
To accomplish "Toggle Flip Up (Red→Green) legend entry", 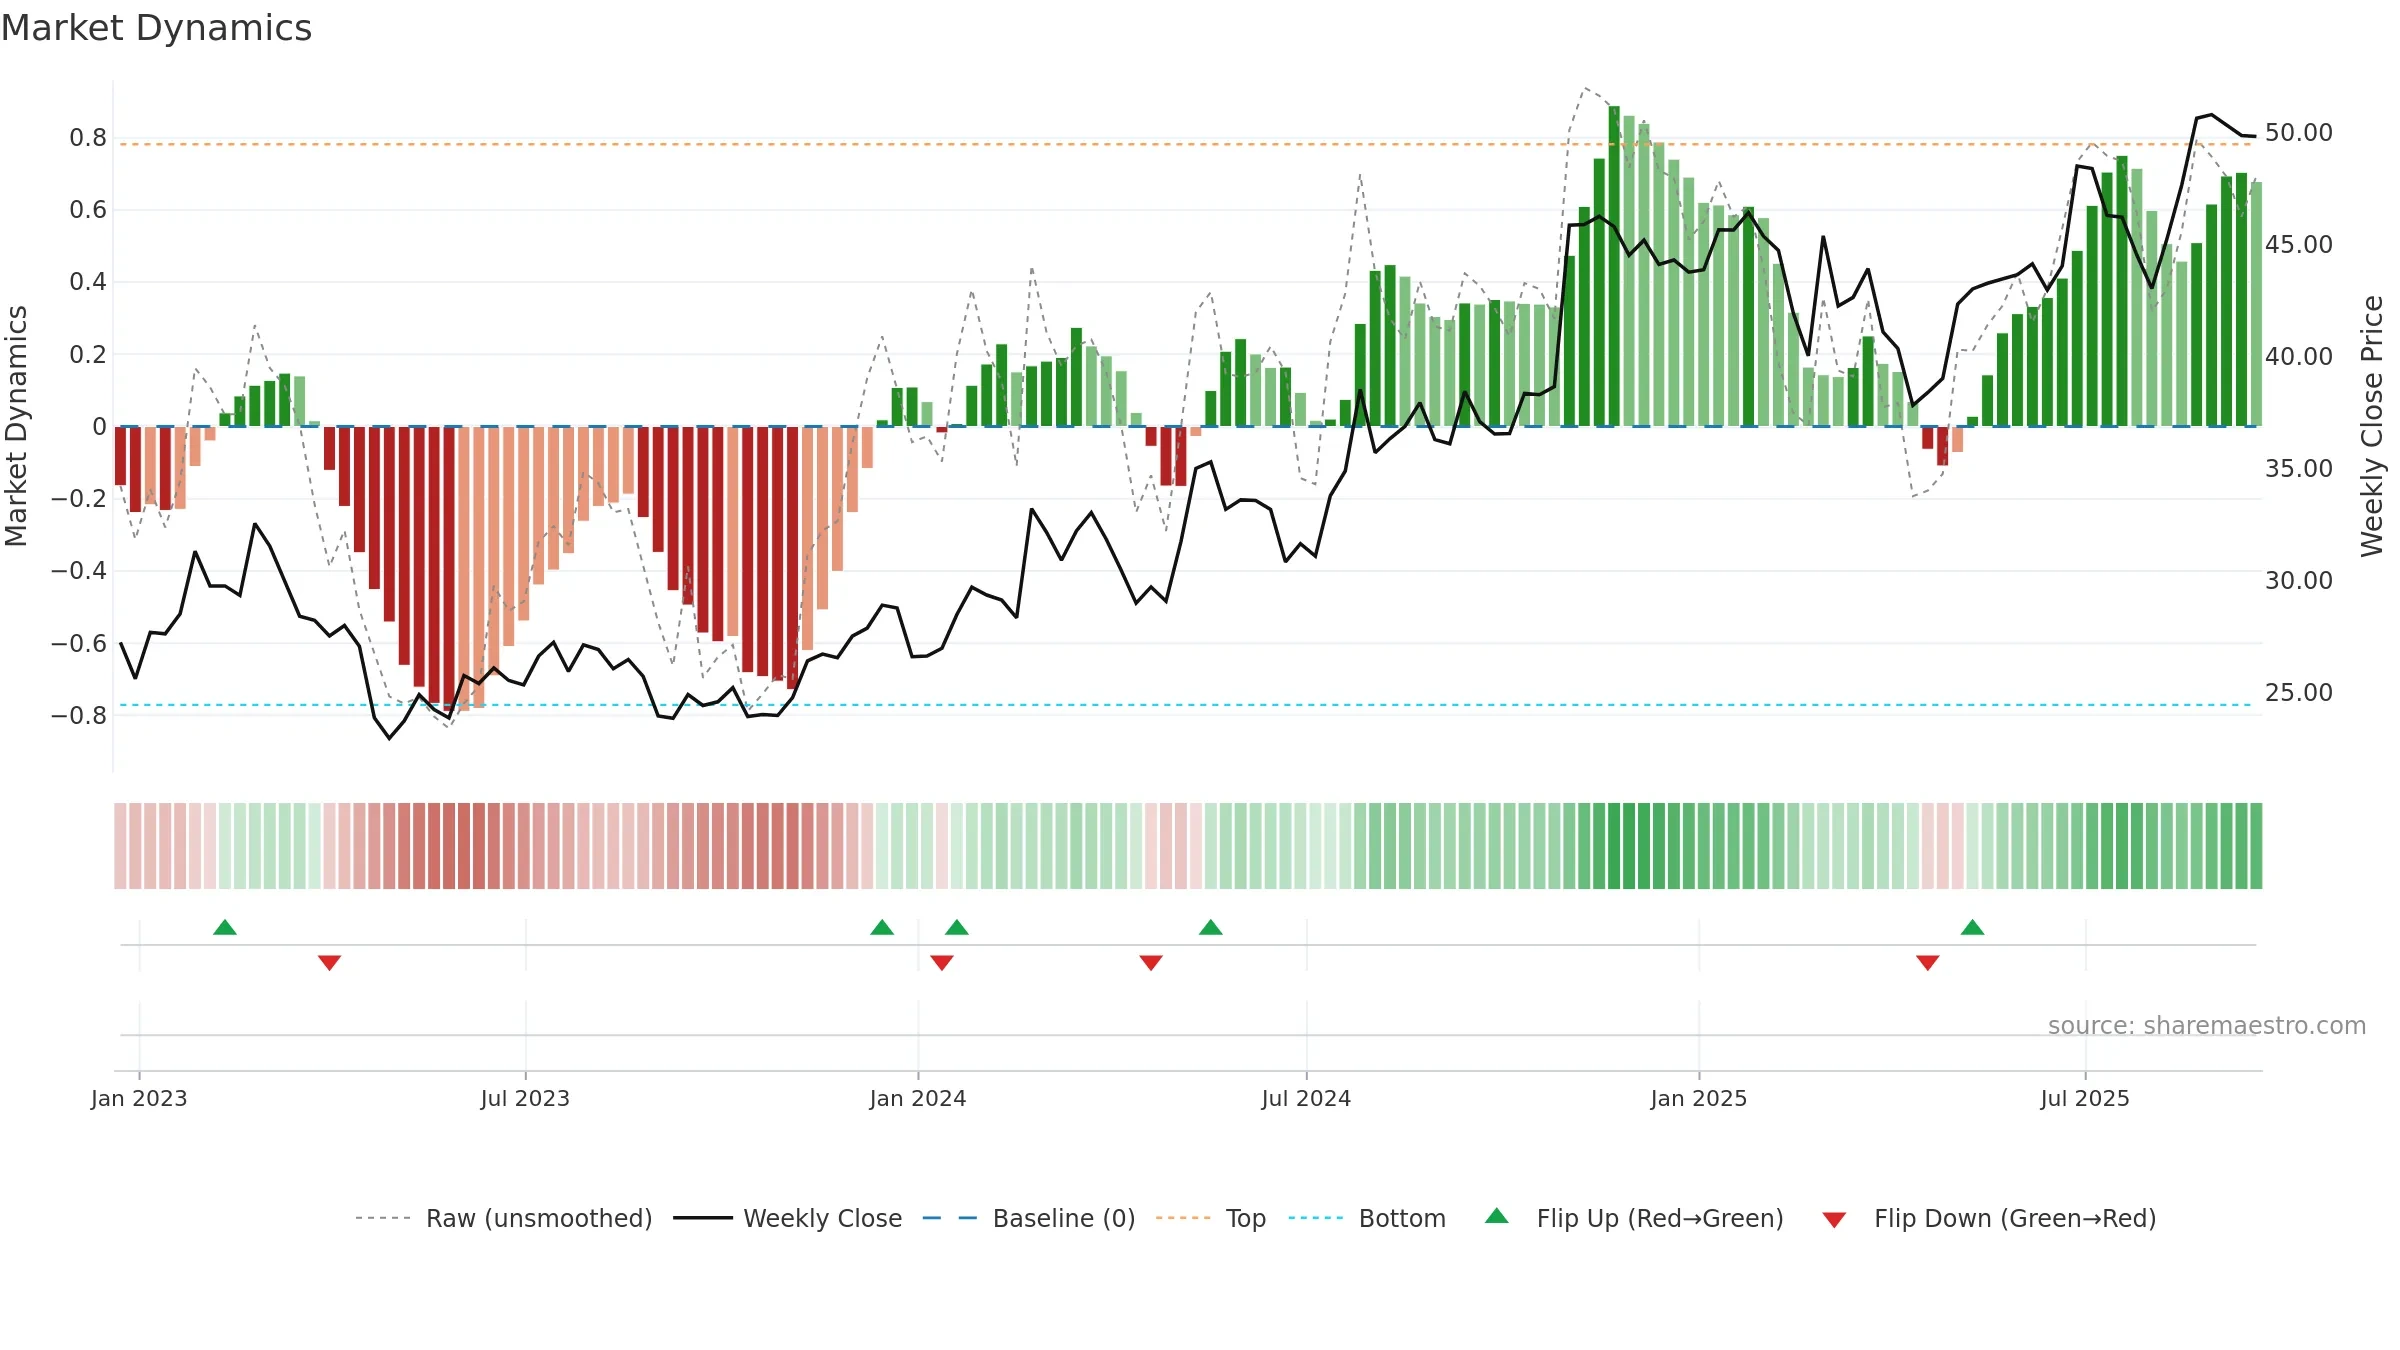I will click(x=1634, y=1218).
